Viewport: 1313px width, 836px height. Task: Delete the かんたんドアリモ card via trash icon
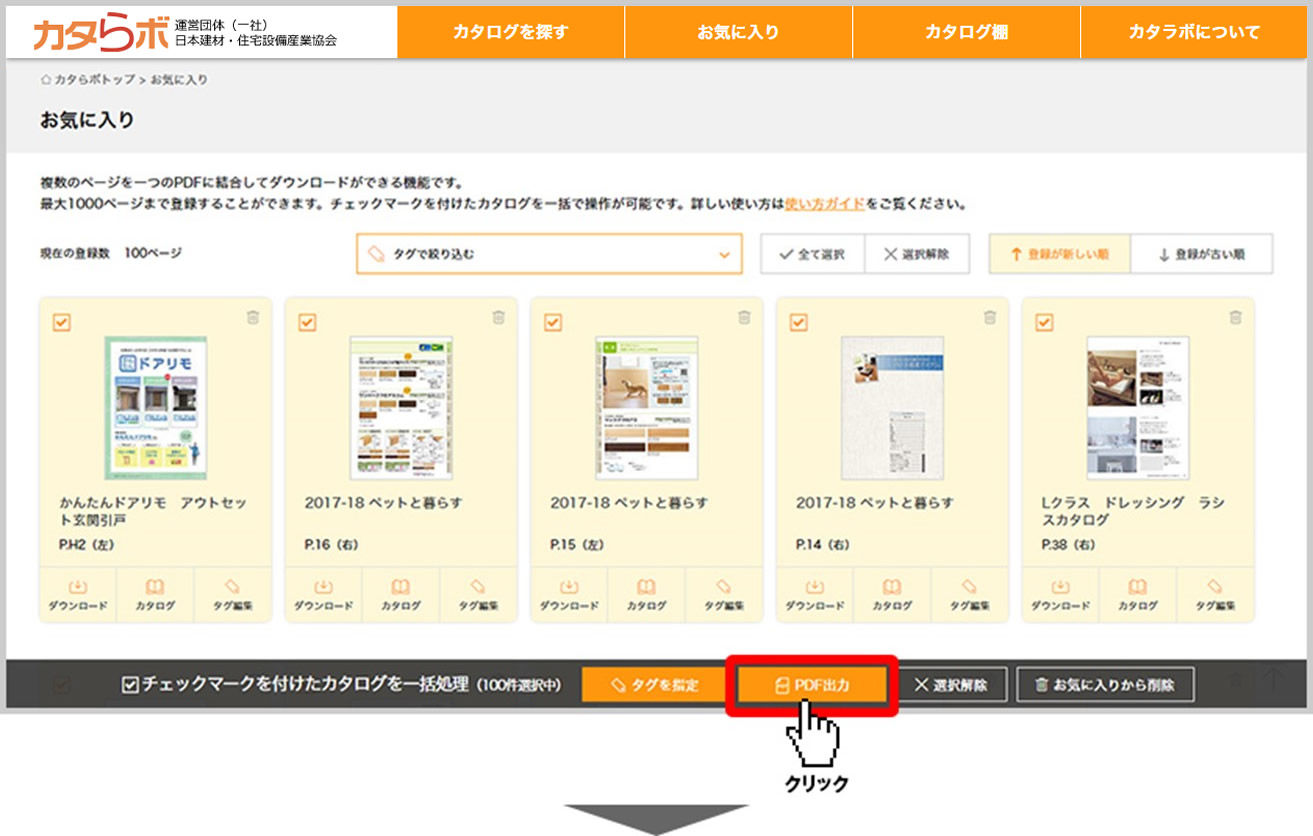click(x=253, y=318)
